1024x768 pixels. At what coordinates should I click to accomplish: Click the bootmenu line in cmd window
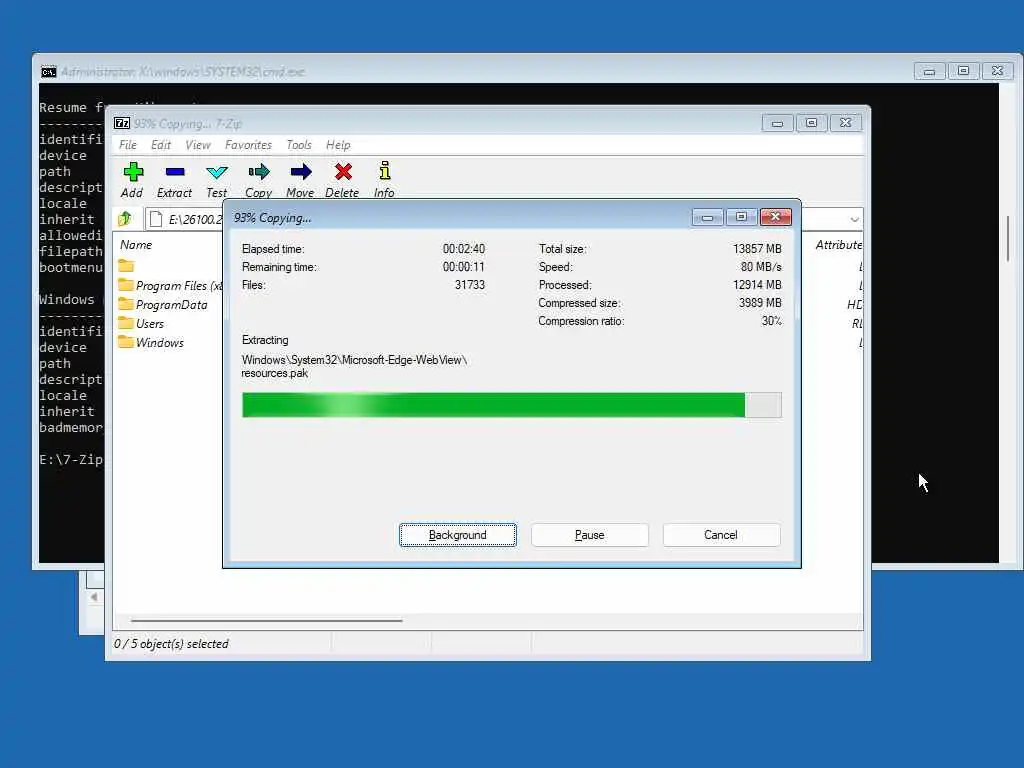pyautogui.click(x=71, y=268)
